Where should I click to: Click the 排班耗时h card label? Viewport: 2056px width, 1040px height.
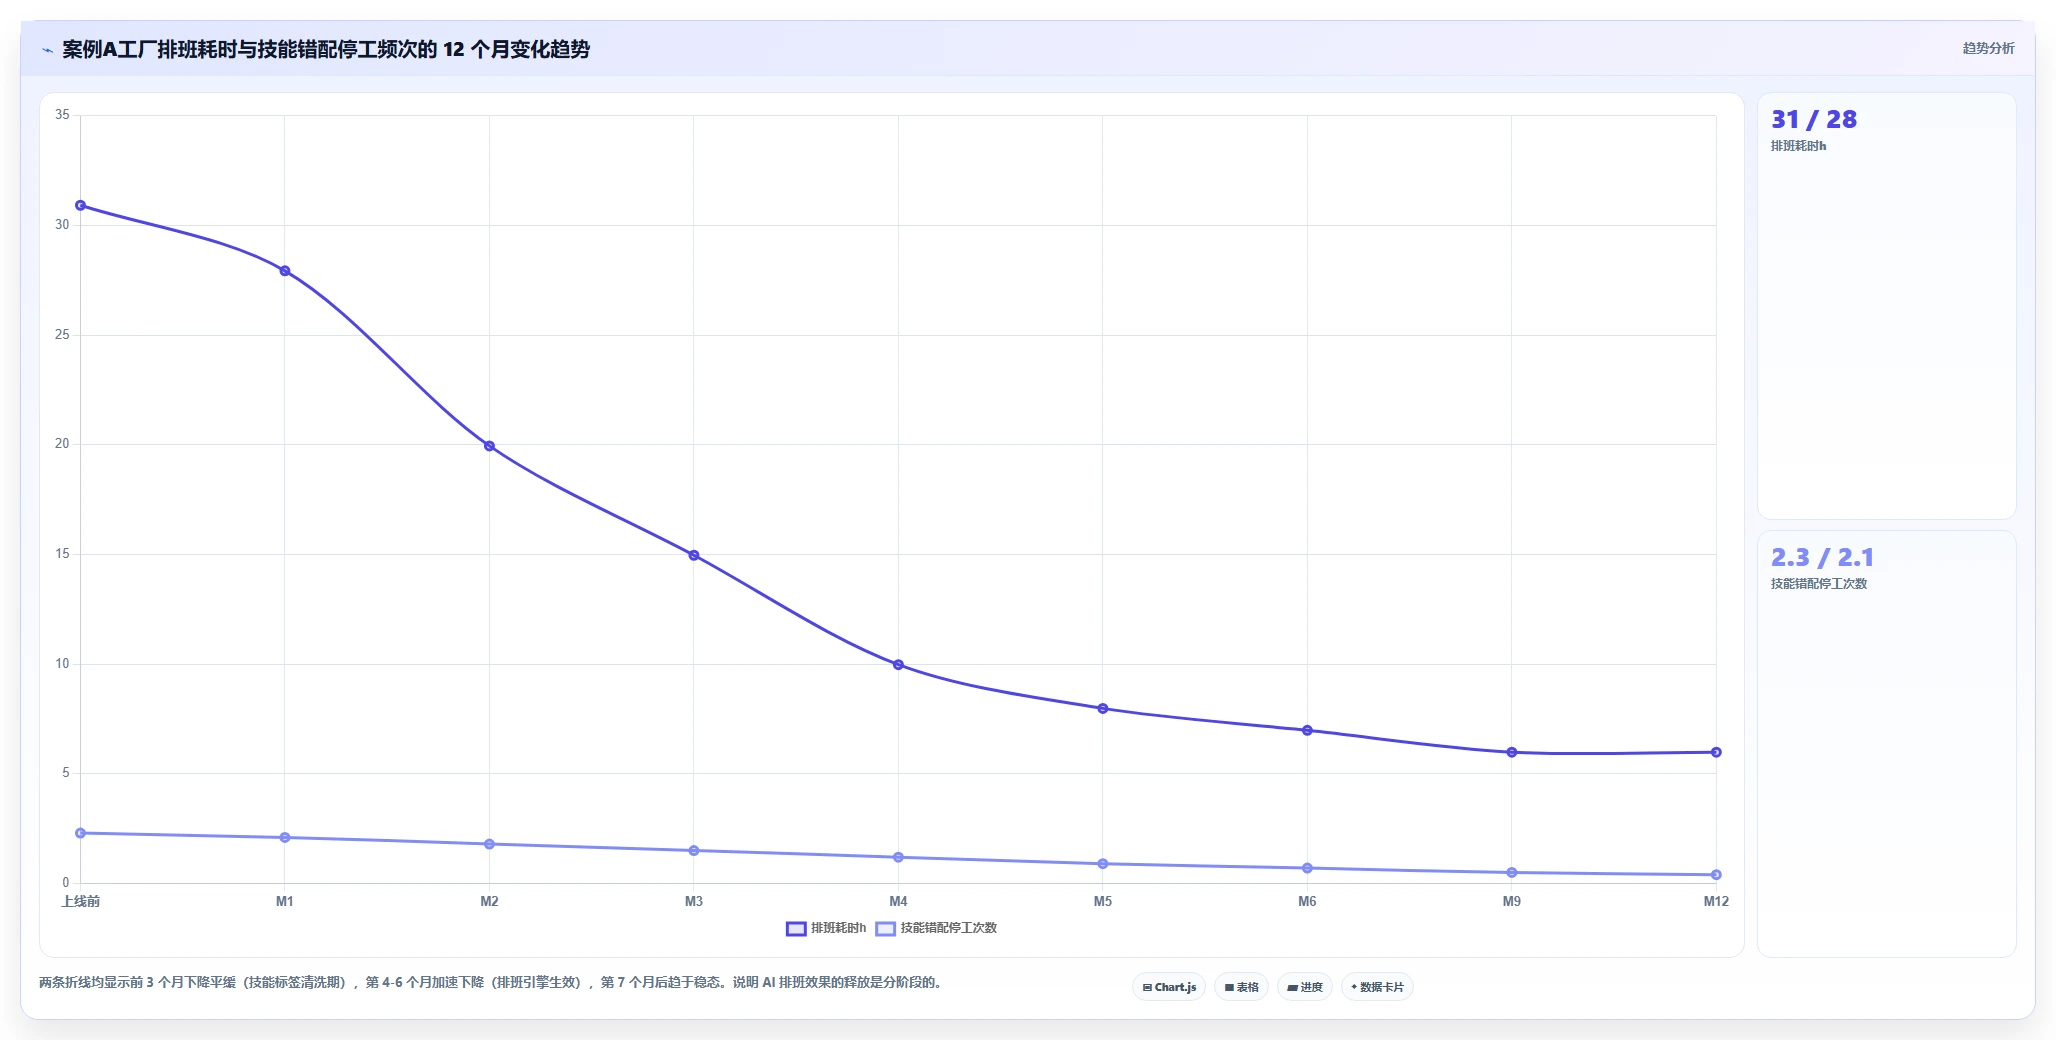click(1798, 146)
